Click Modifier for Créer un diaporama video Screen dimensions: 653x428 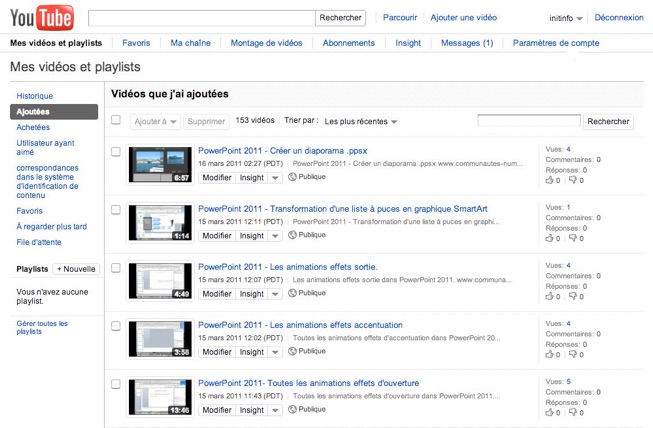pos(217,178)
